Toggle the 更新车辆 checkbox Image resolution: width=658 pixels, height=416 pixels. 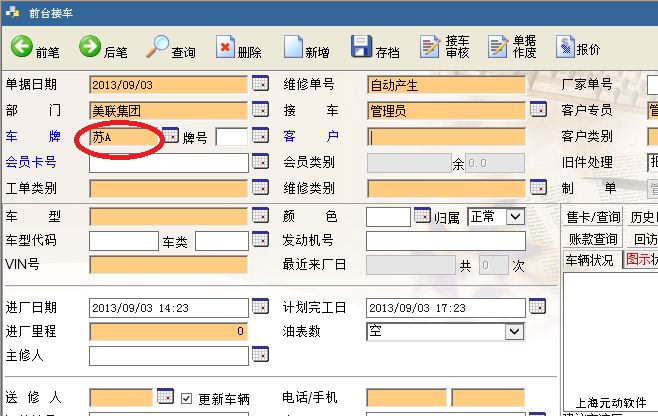click(187, 398)
